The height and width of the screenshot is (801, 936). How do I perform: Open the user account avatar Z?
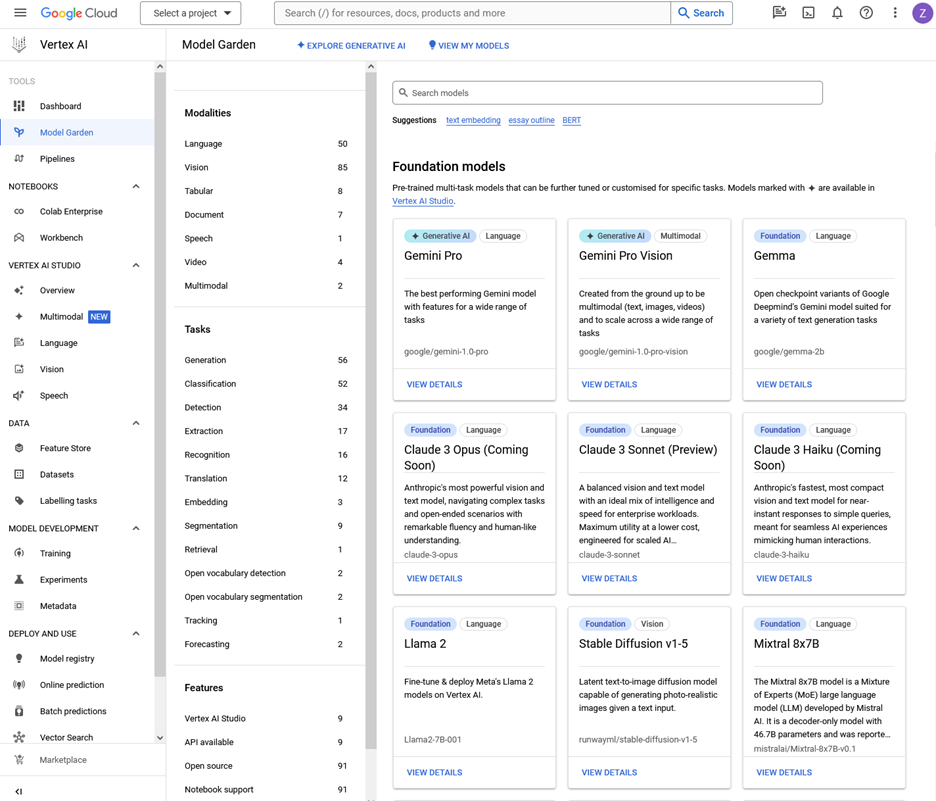coord(923,13)
